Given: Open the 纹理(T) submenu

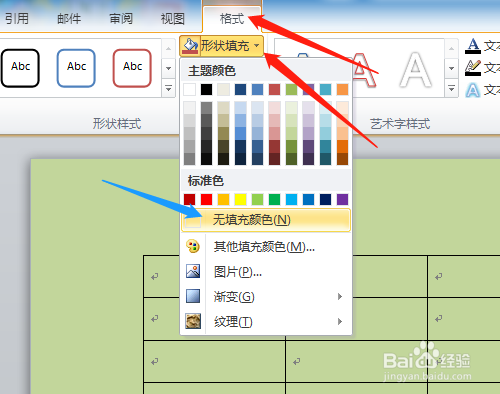Looking at the screenshot, I should [266, 321].
